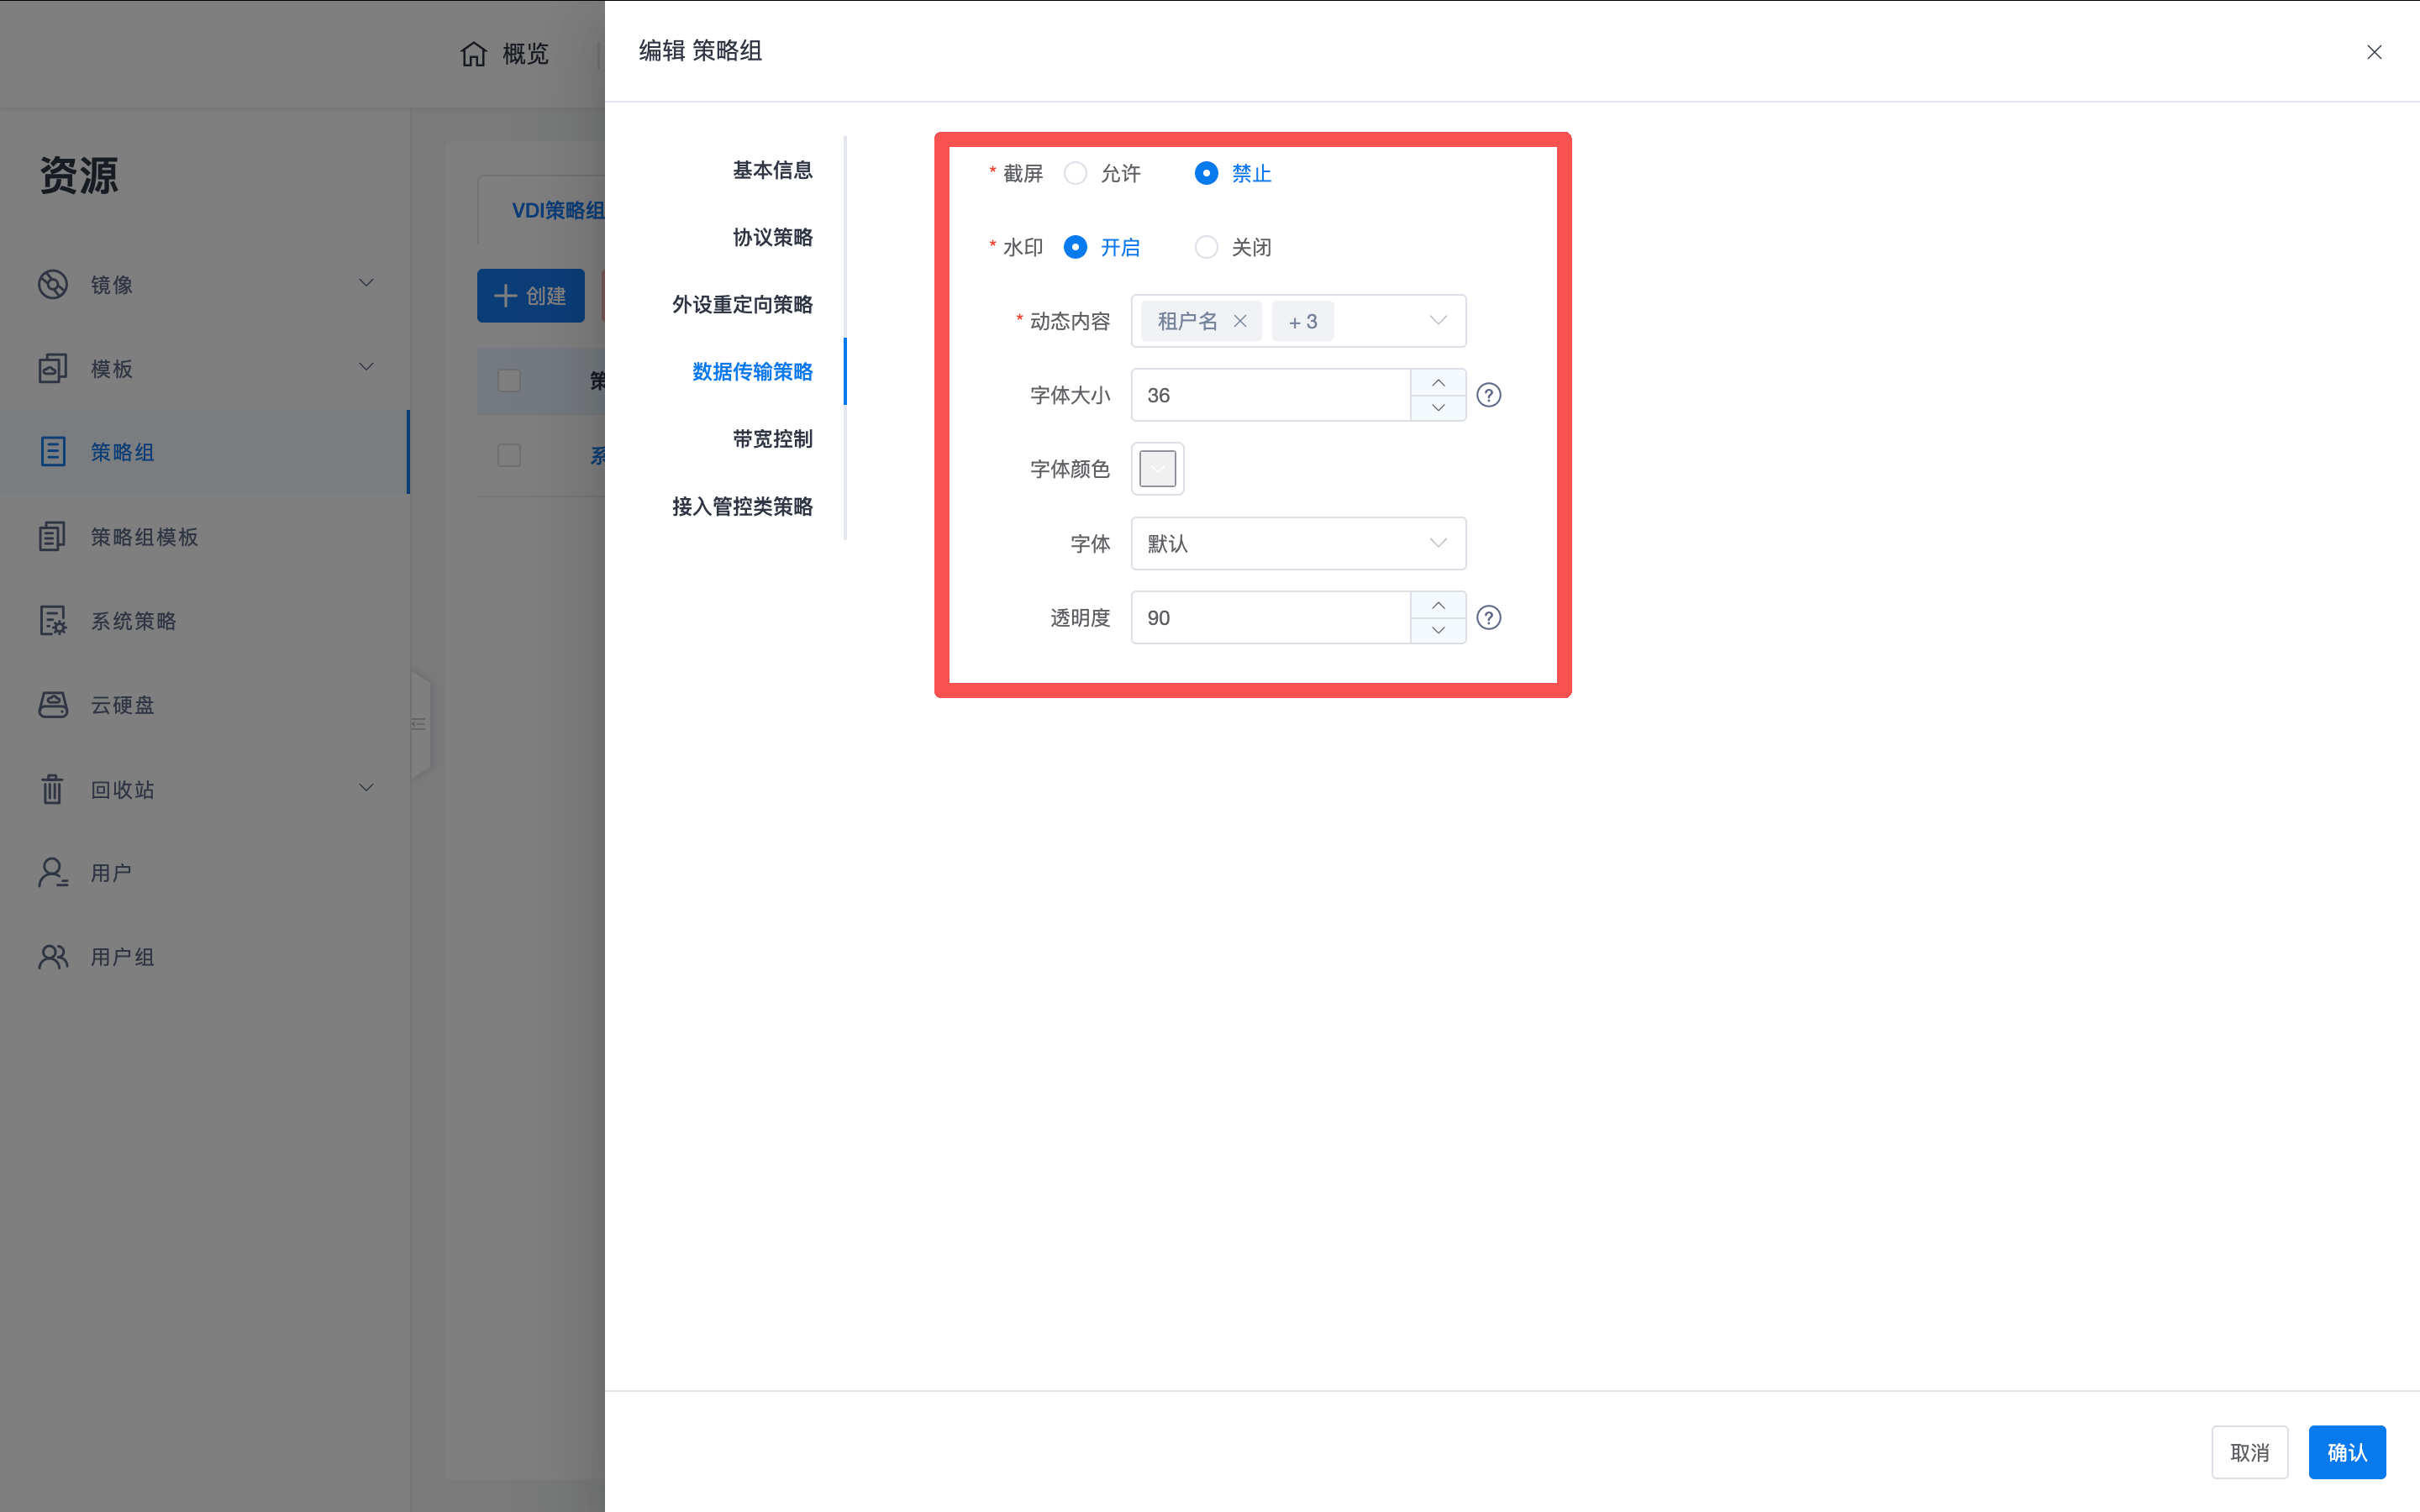Cancel the dialog via 取消
This screenshot has width=2420, height=1512.
(2249, 1451)
